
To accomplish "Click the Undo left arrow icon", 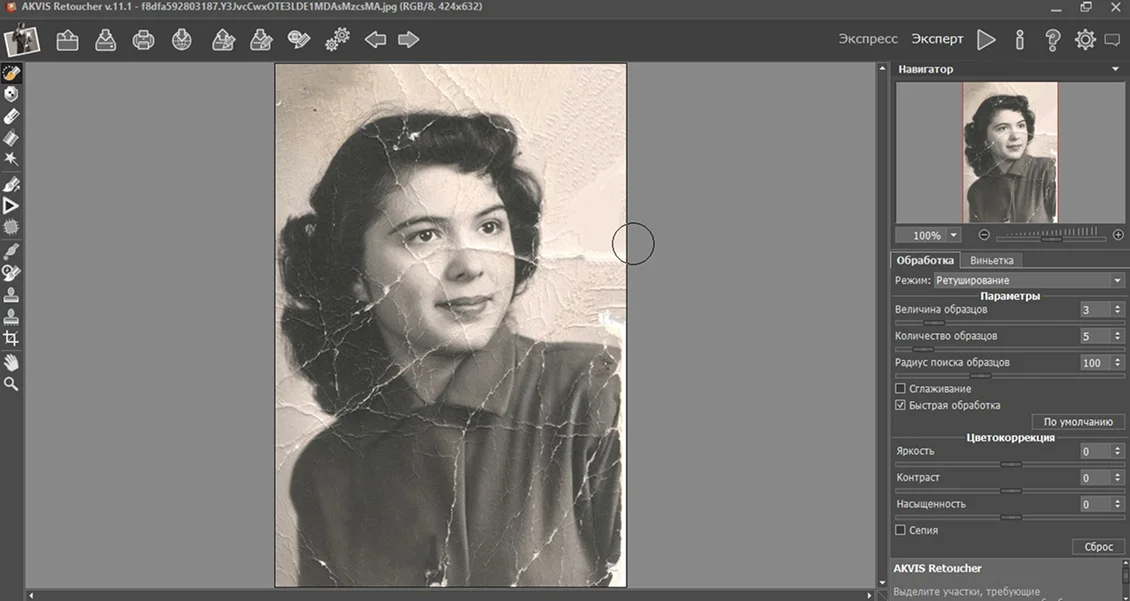I will click(375, 40).
